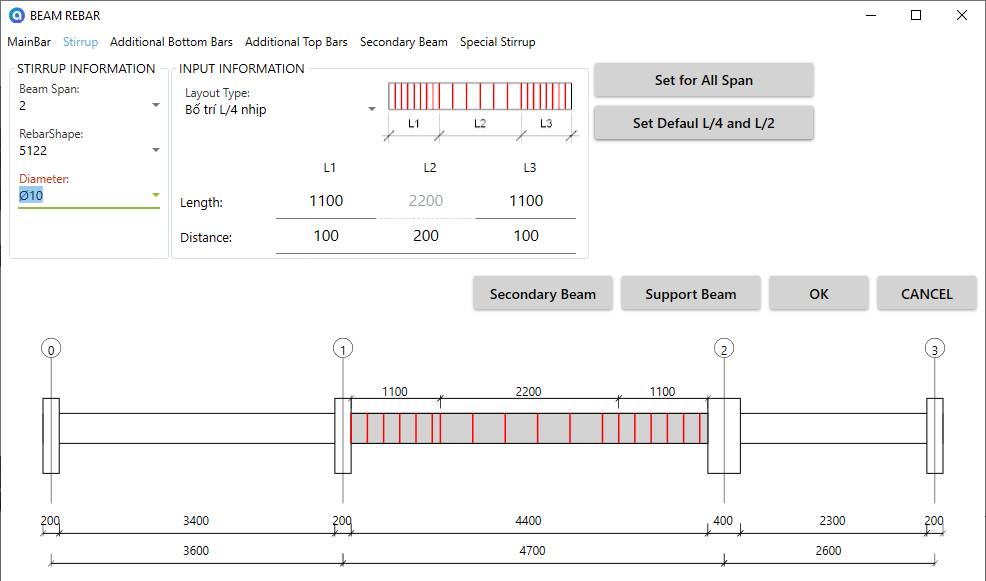The image size is (986, 581).
Task: Click Set Defaul L/4 and L/2
Action: (x=704, y=123)
